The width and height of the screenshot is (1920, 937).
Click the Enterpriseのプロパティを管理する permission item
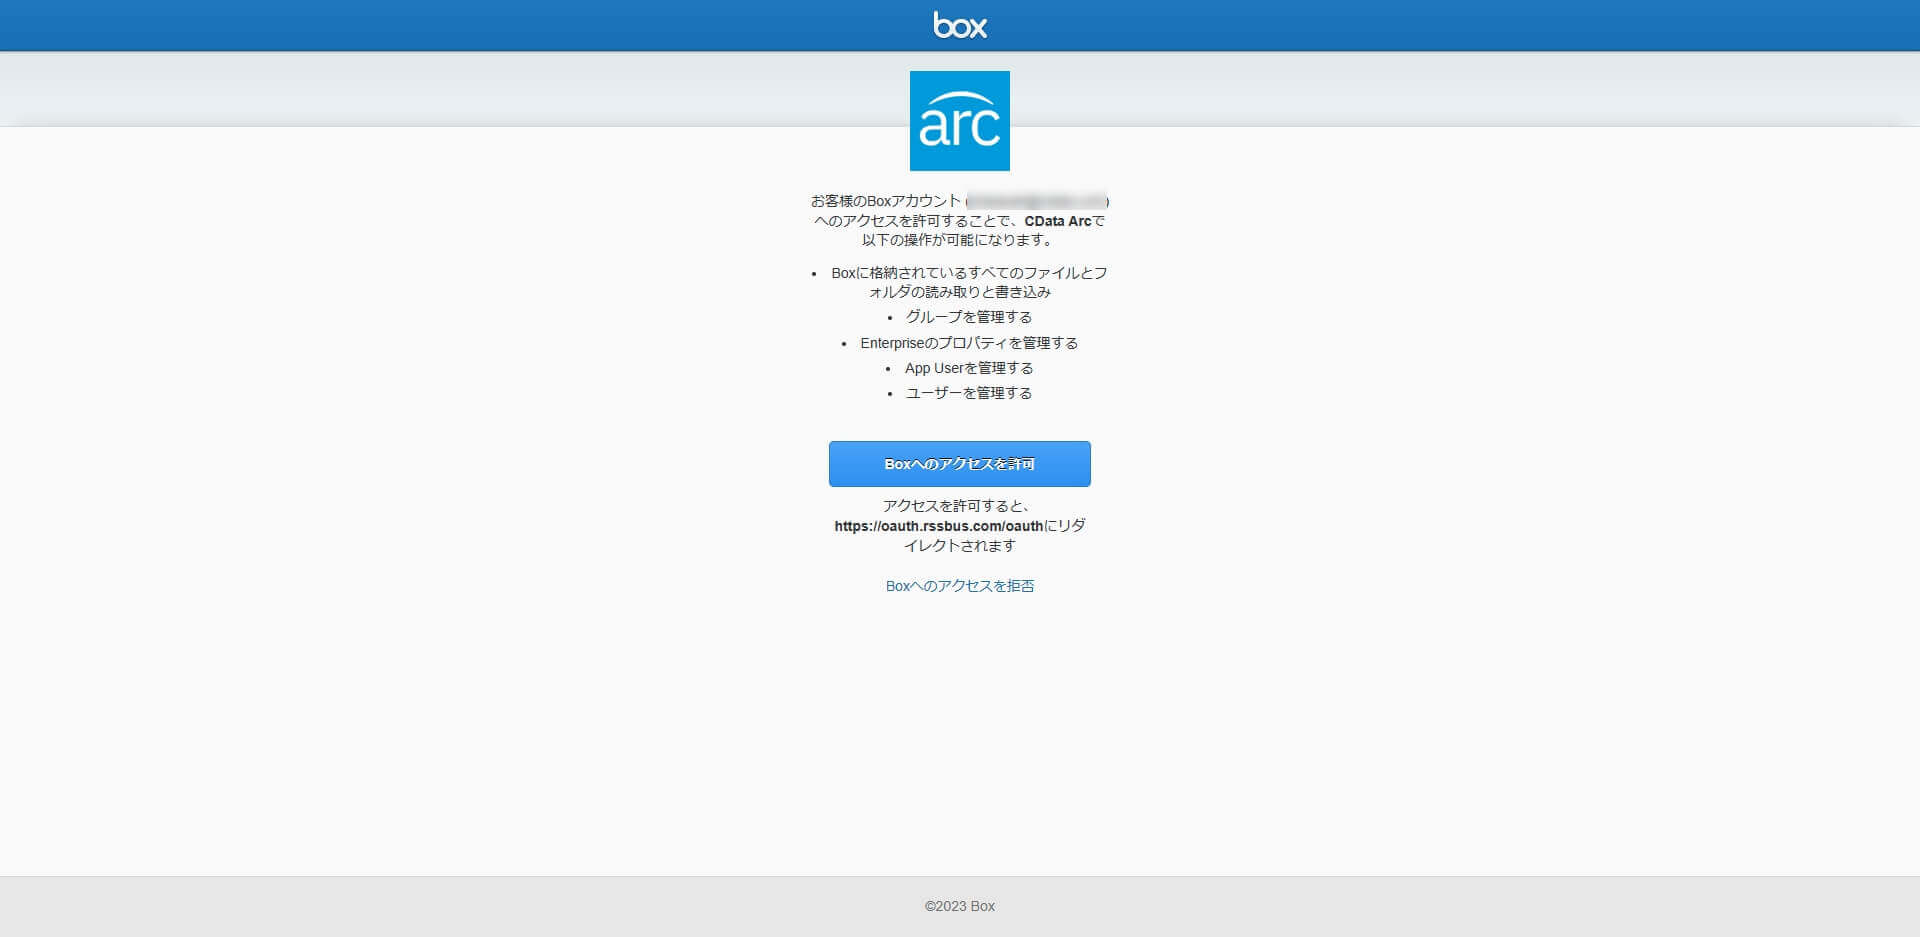coord(969,343)
